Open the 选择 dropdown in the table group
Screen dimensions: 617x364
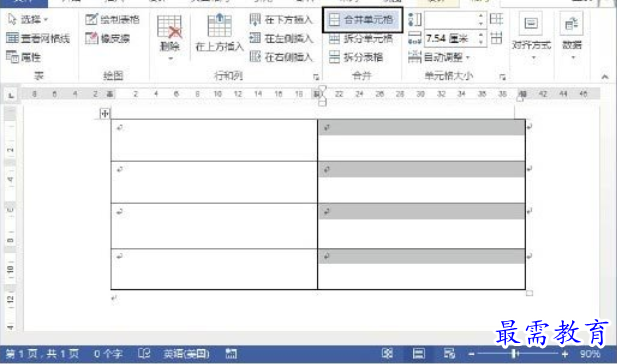[x=28, y=19]
